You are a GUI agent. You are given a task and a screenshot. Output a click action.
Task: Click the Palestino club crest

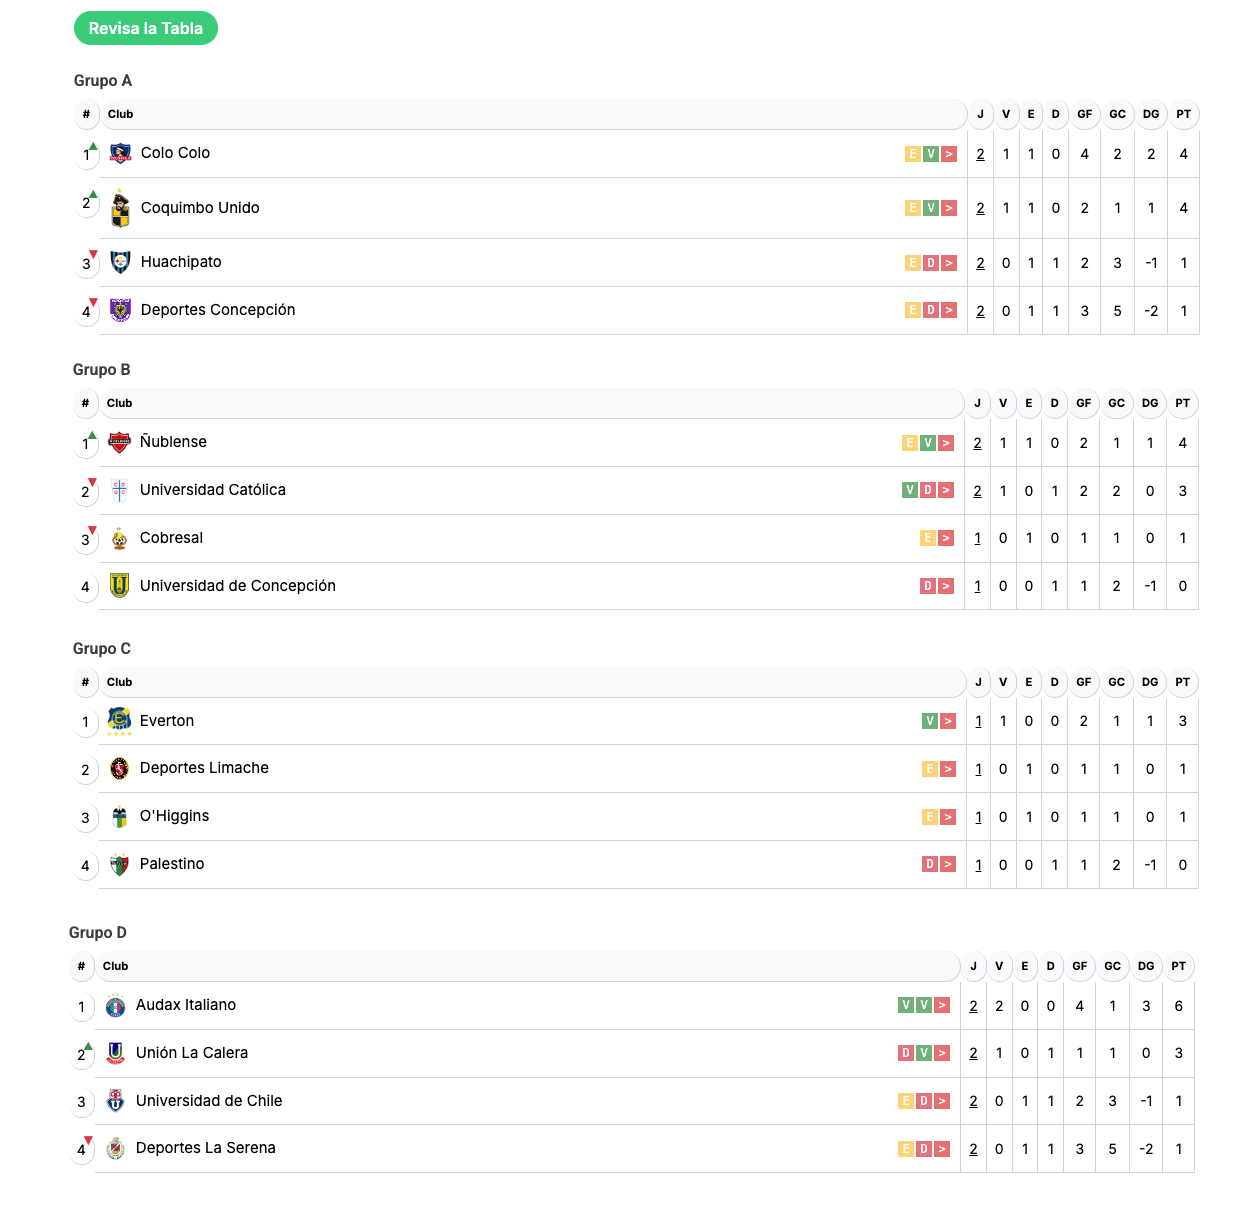pos(119,864)
